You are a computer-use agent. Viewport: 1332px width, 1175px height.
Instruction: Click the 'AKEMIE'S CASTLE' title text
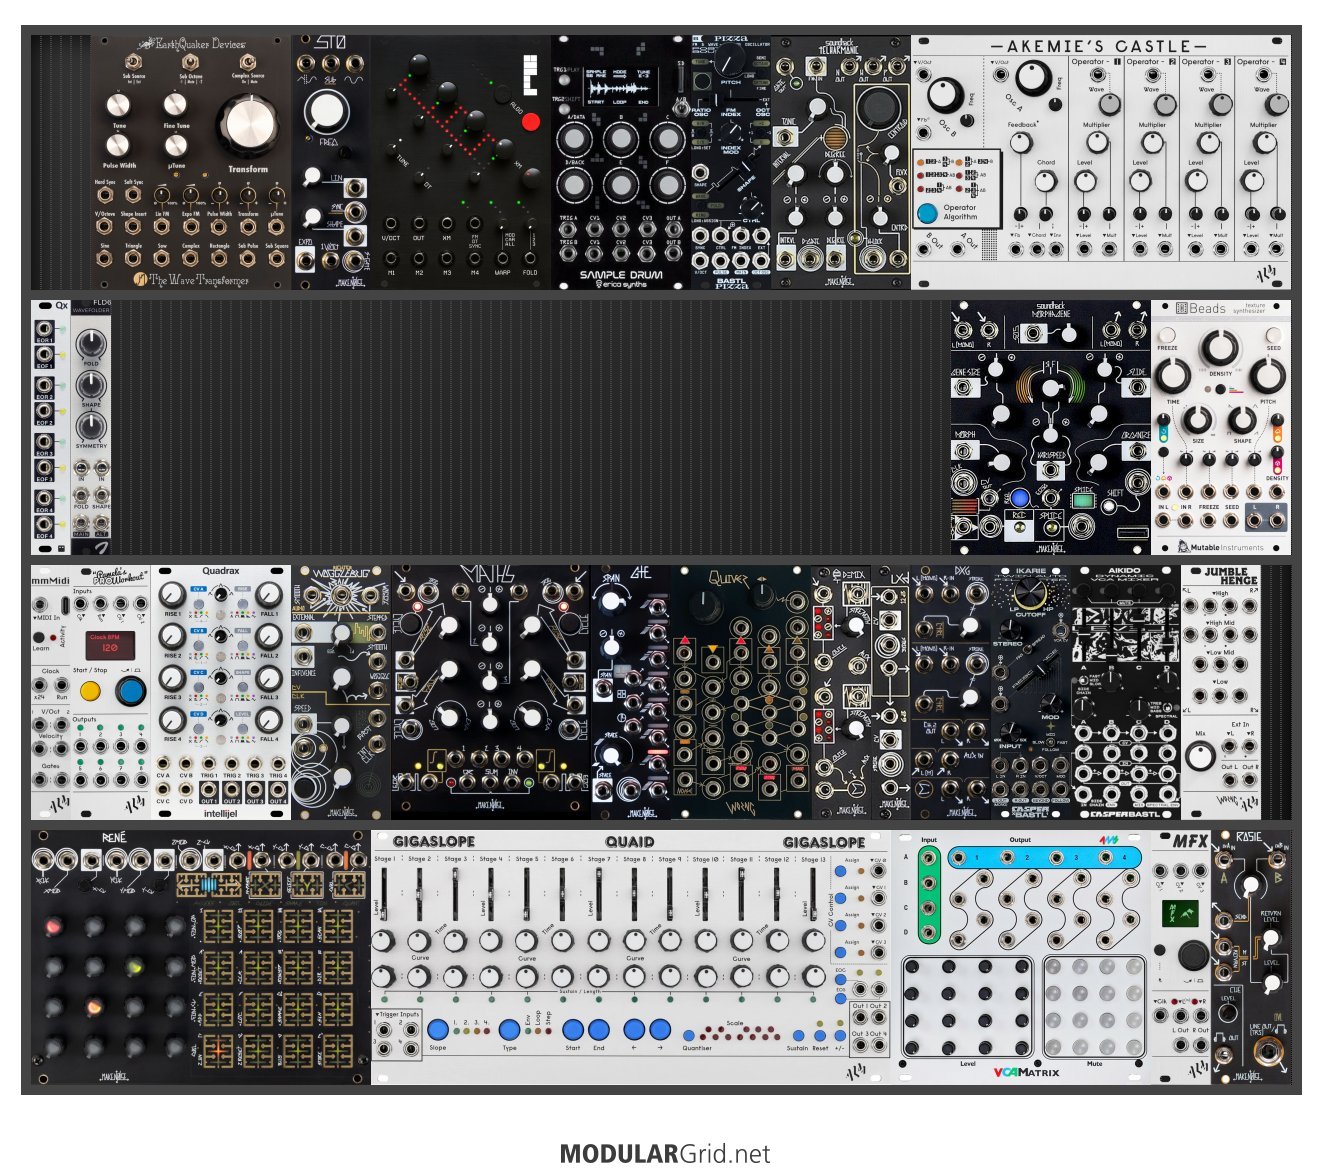[1099, 46]
